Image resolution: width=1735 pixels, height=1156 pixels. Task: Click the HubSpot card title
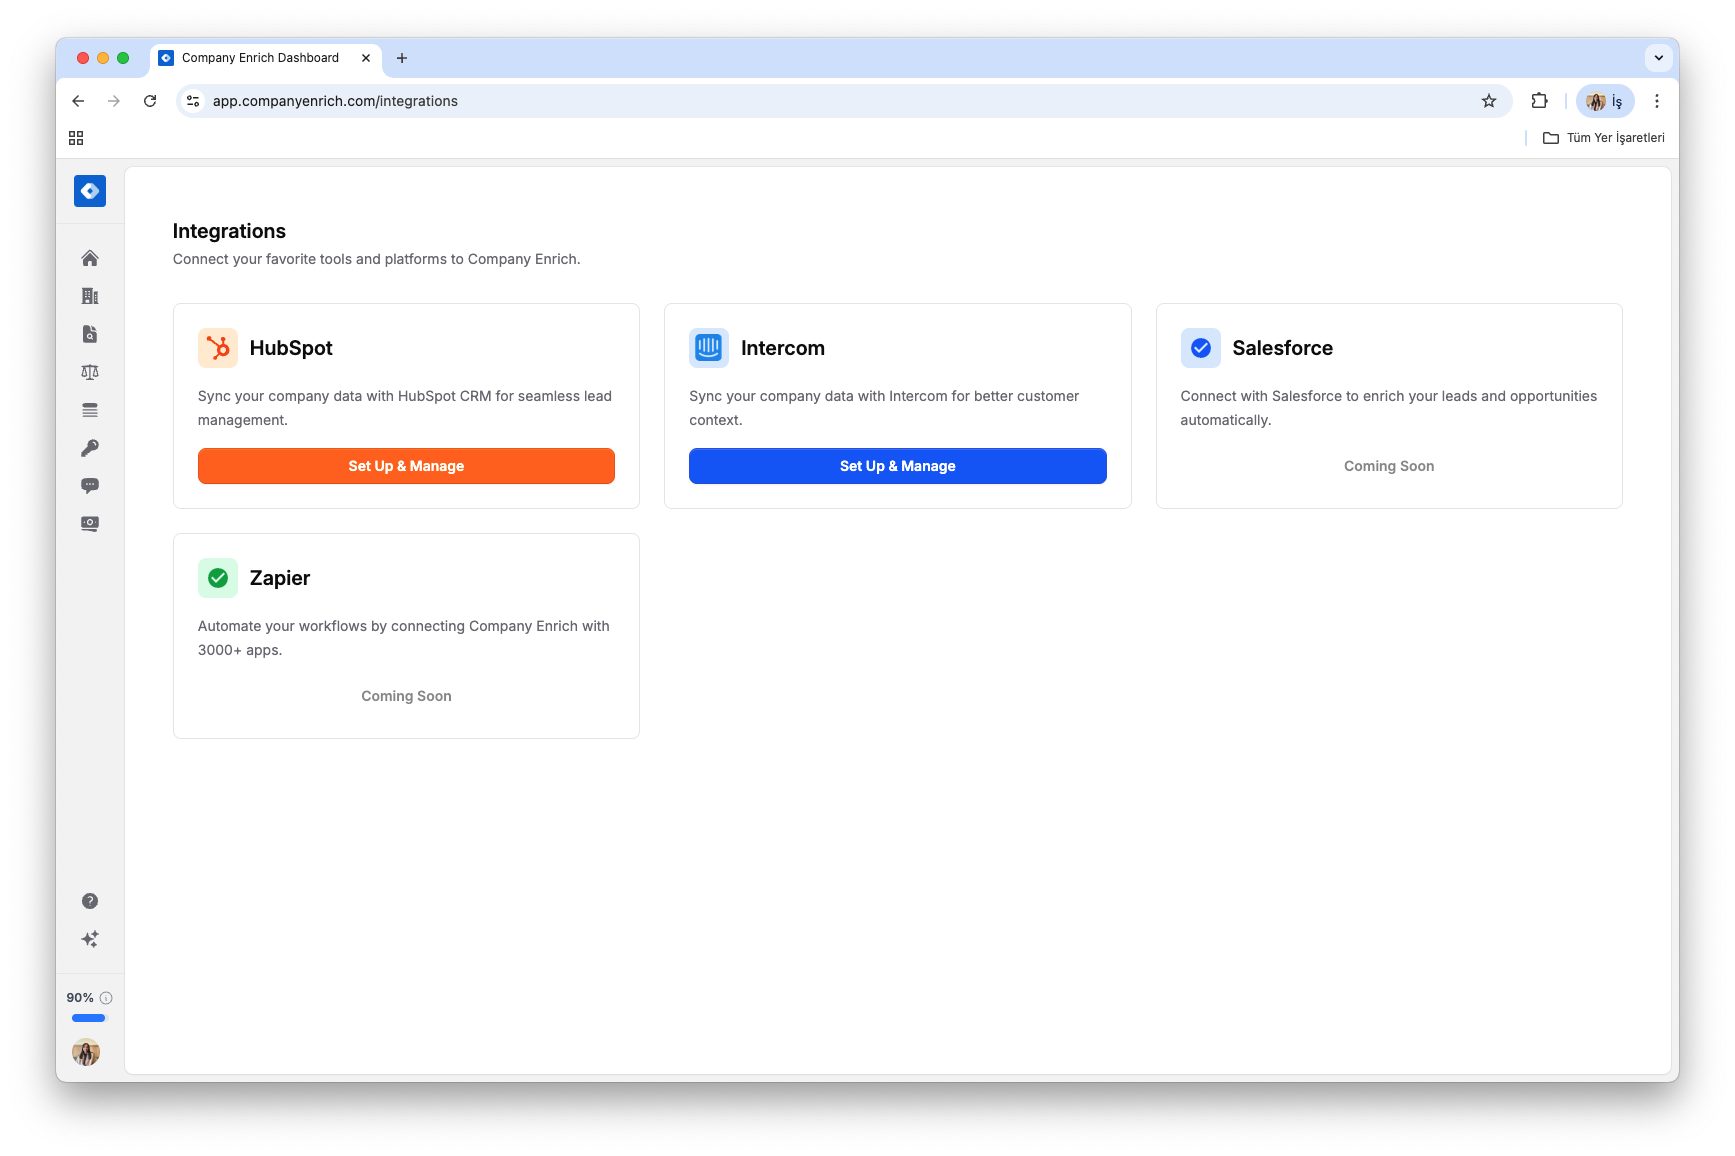click(x=291, y=348)
